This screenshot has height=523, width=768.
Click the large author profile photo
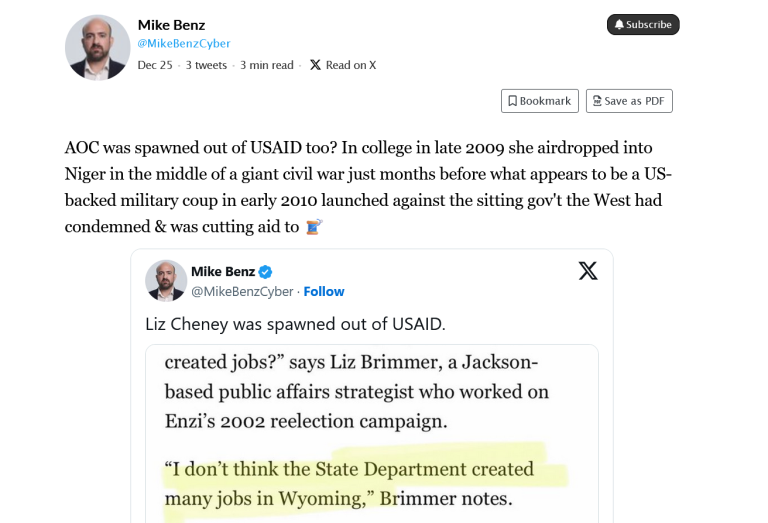[97, 47]
